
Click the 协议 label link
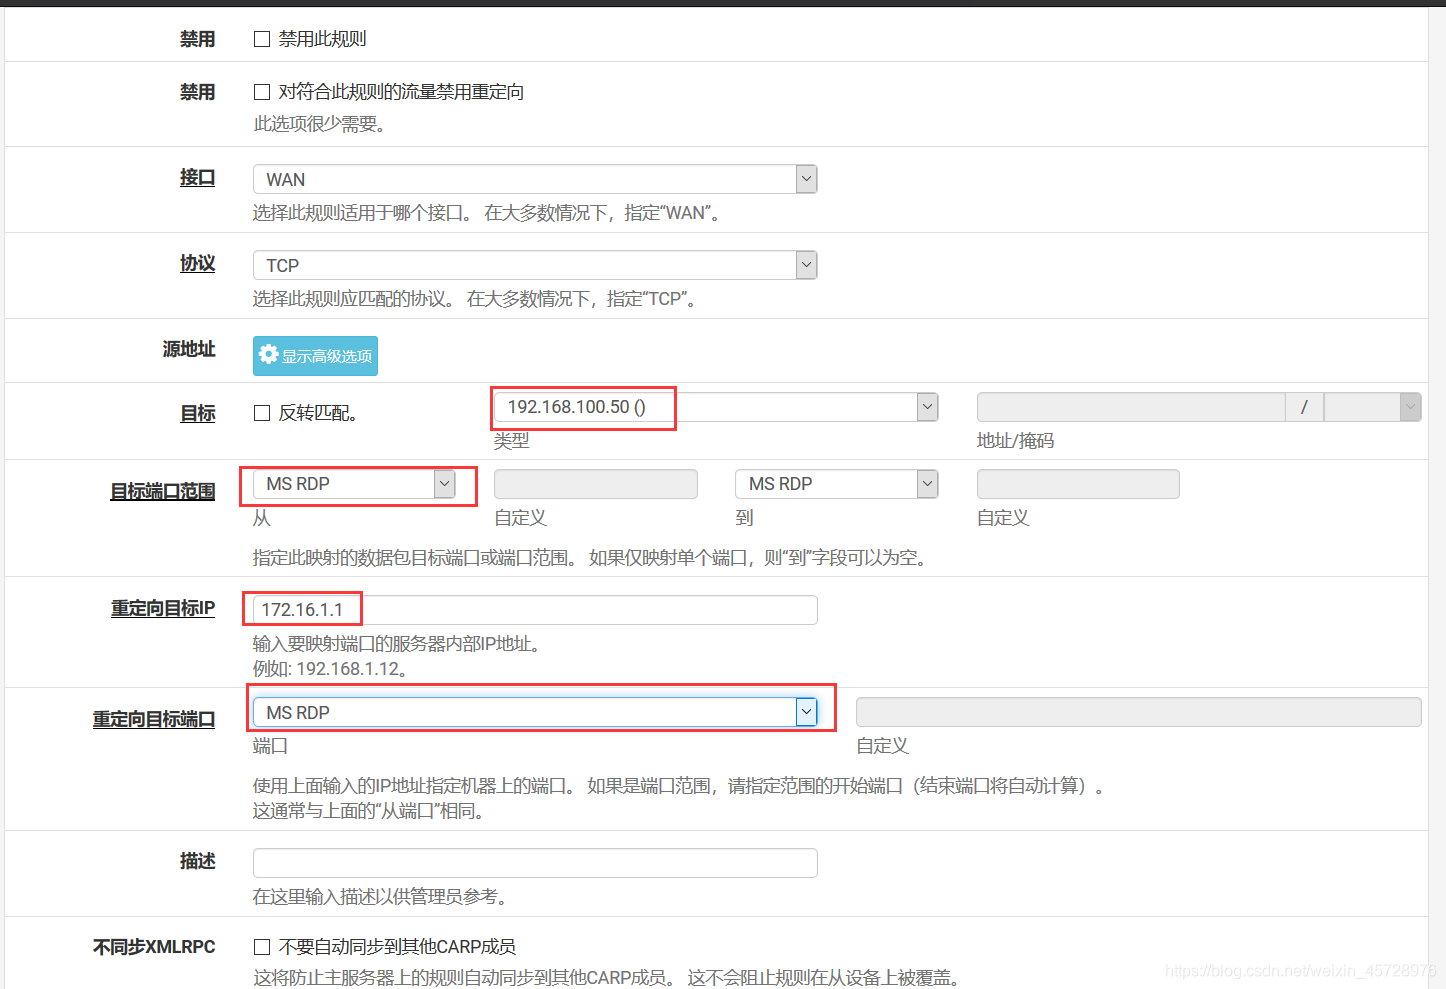coord(197,264)
